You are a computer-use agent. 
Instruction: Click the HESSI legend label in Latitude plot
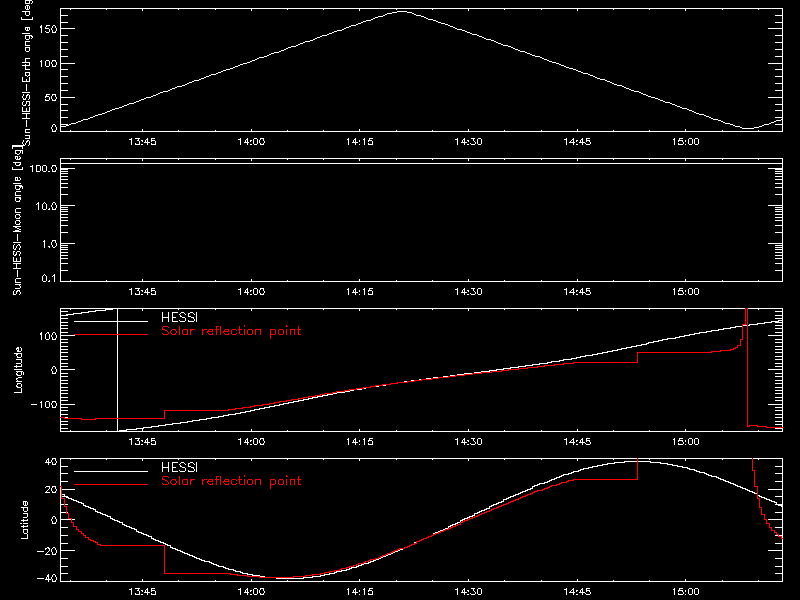tap(179, 467)
